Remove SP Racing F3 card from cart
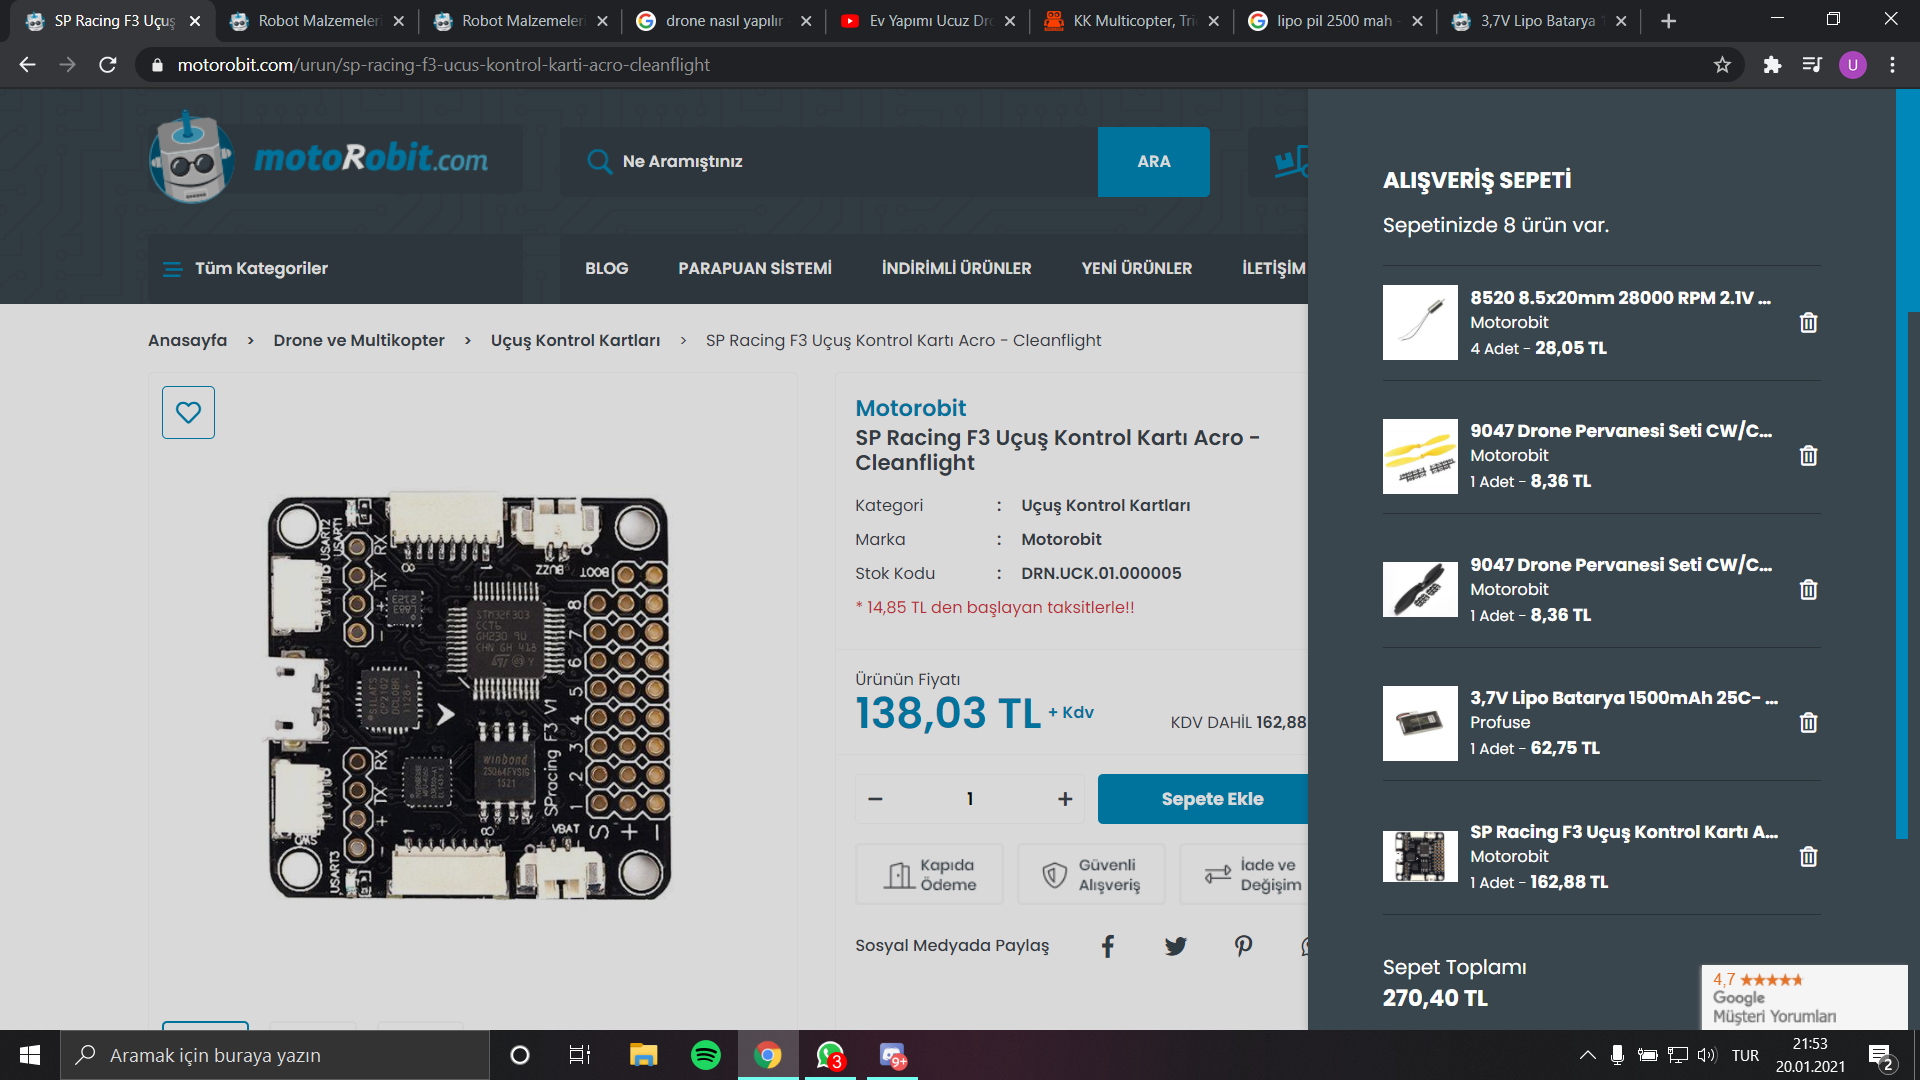 tap(1808, 857)
